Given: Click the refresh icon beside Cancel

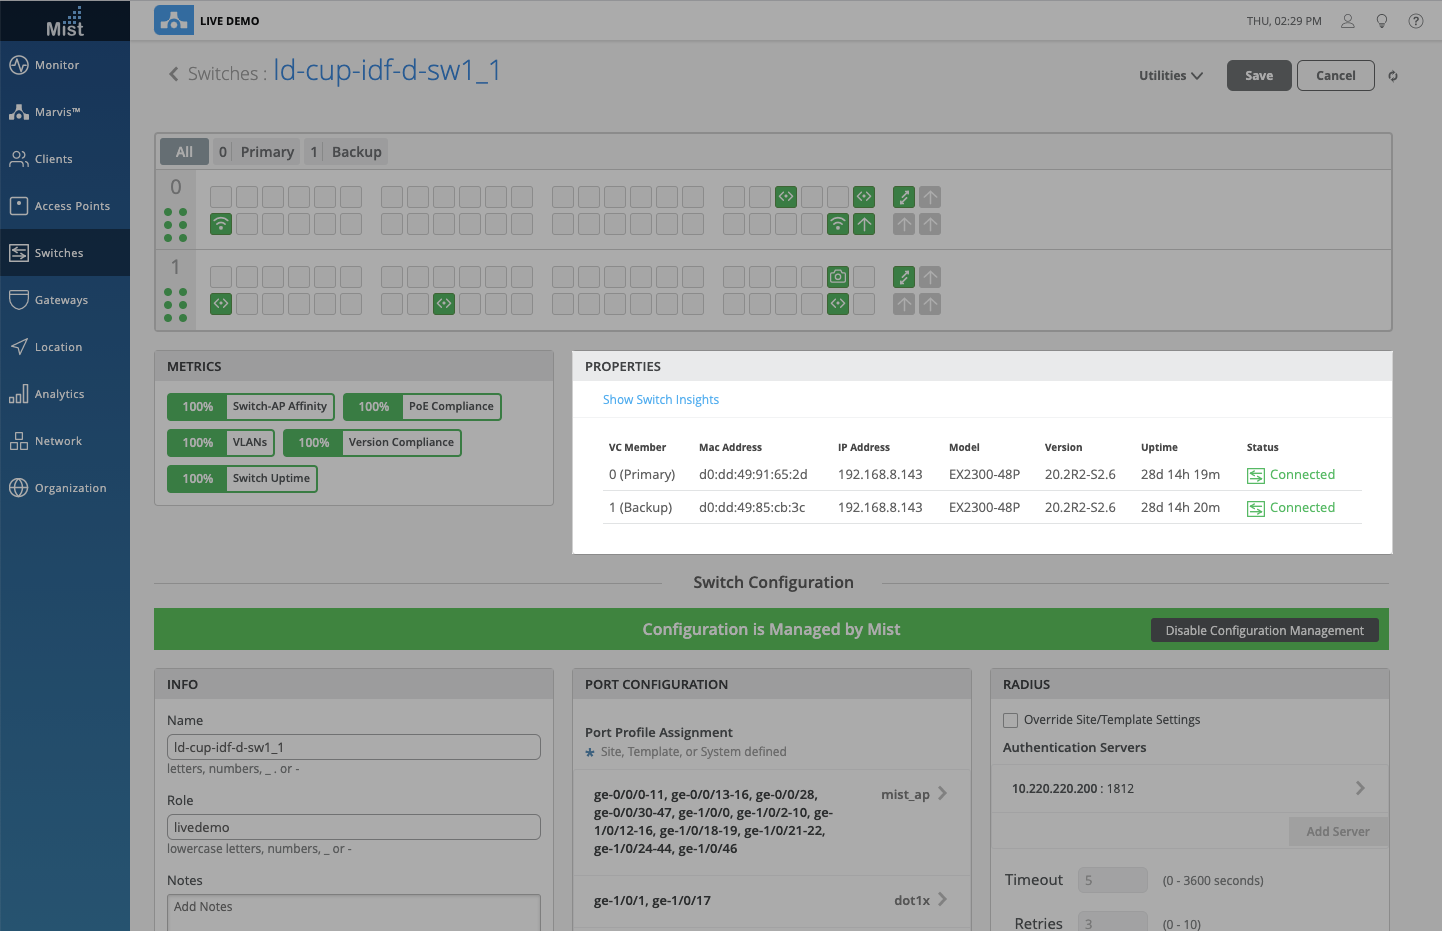Looking at the screenshot, I should (x=1393, y=76).
